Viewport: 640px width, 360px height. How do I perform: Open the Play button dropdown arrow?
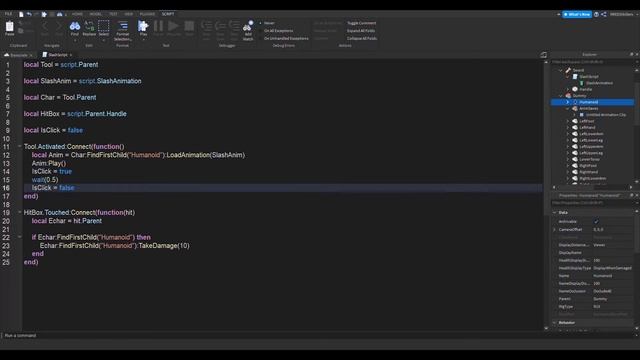coord(143,40)
